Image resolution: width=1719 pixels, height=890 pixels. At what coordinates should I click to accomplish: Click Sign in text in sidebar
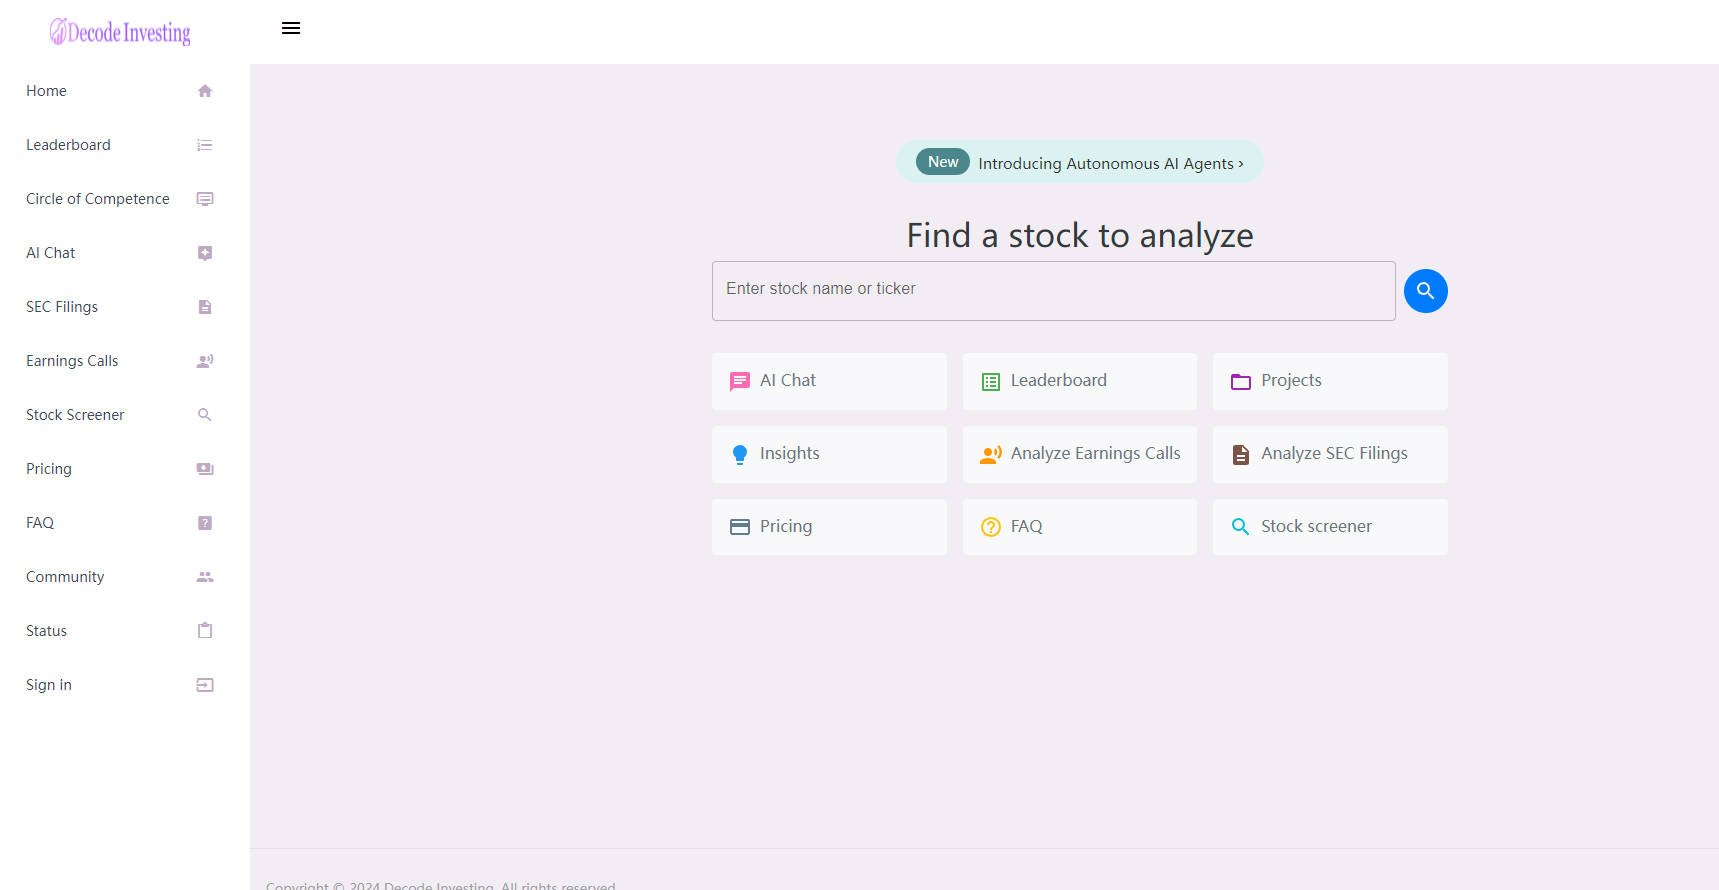coord(49,685)
